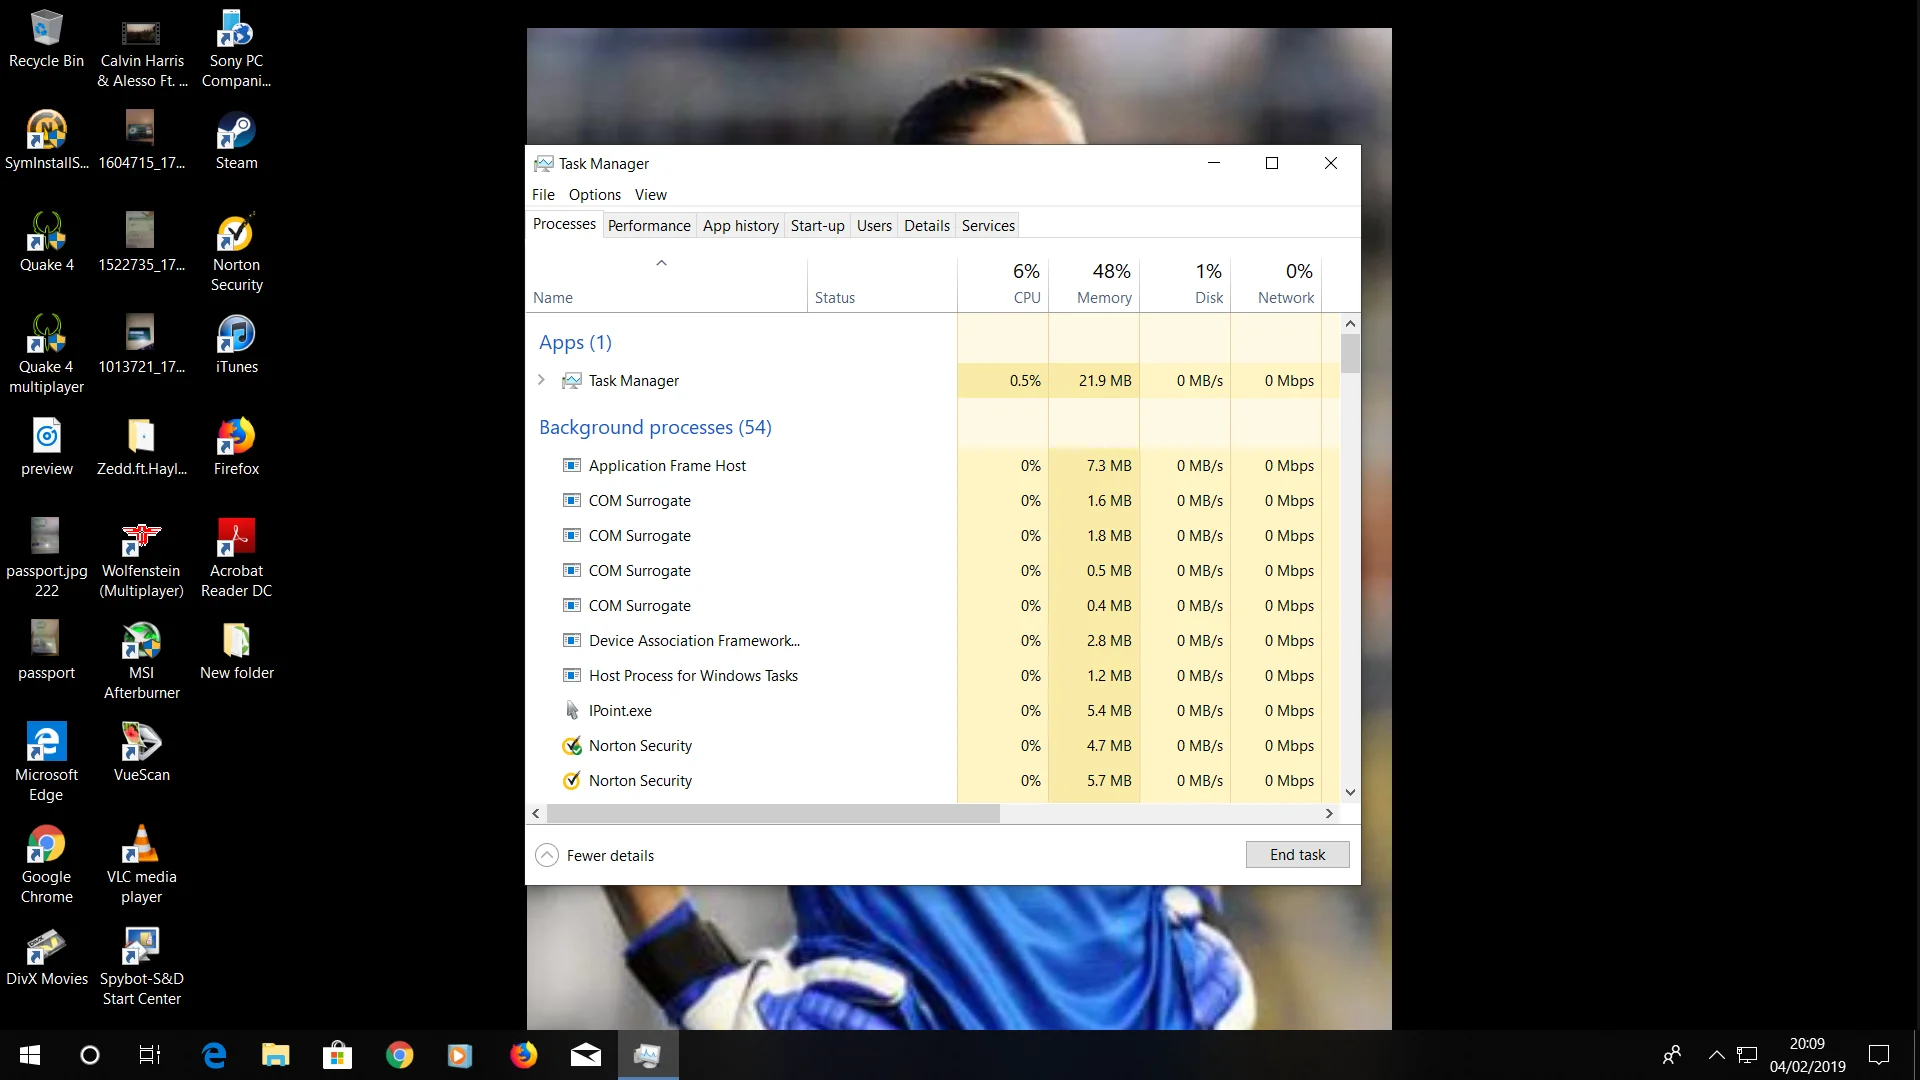Viewport: 1920px width, 1080px height.
Task: Open the iTunes desktop shortcut
Action: (x=236, y=345)
